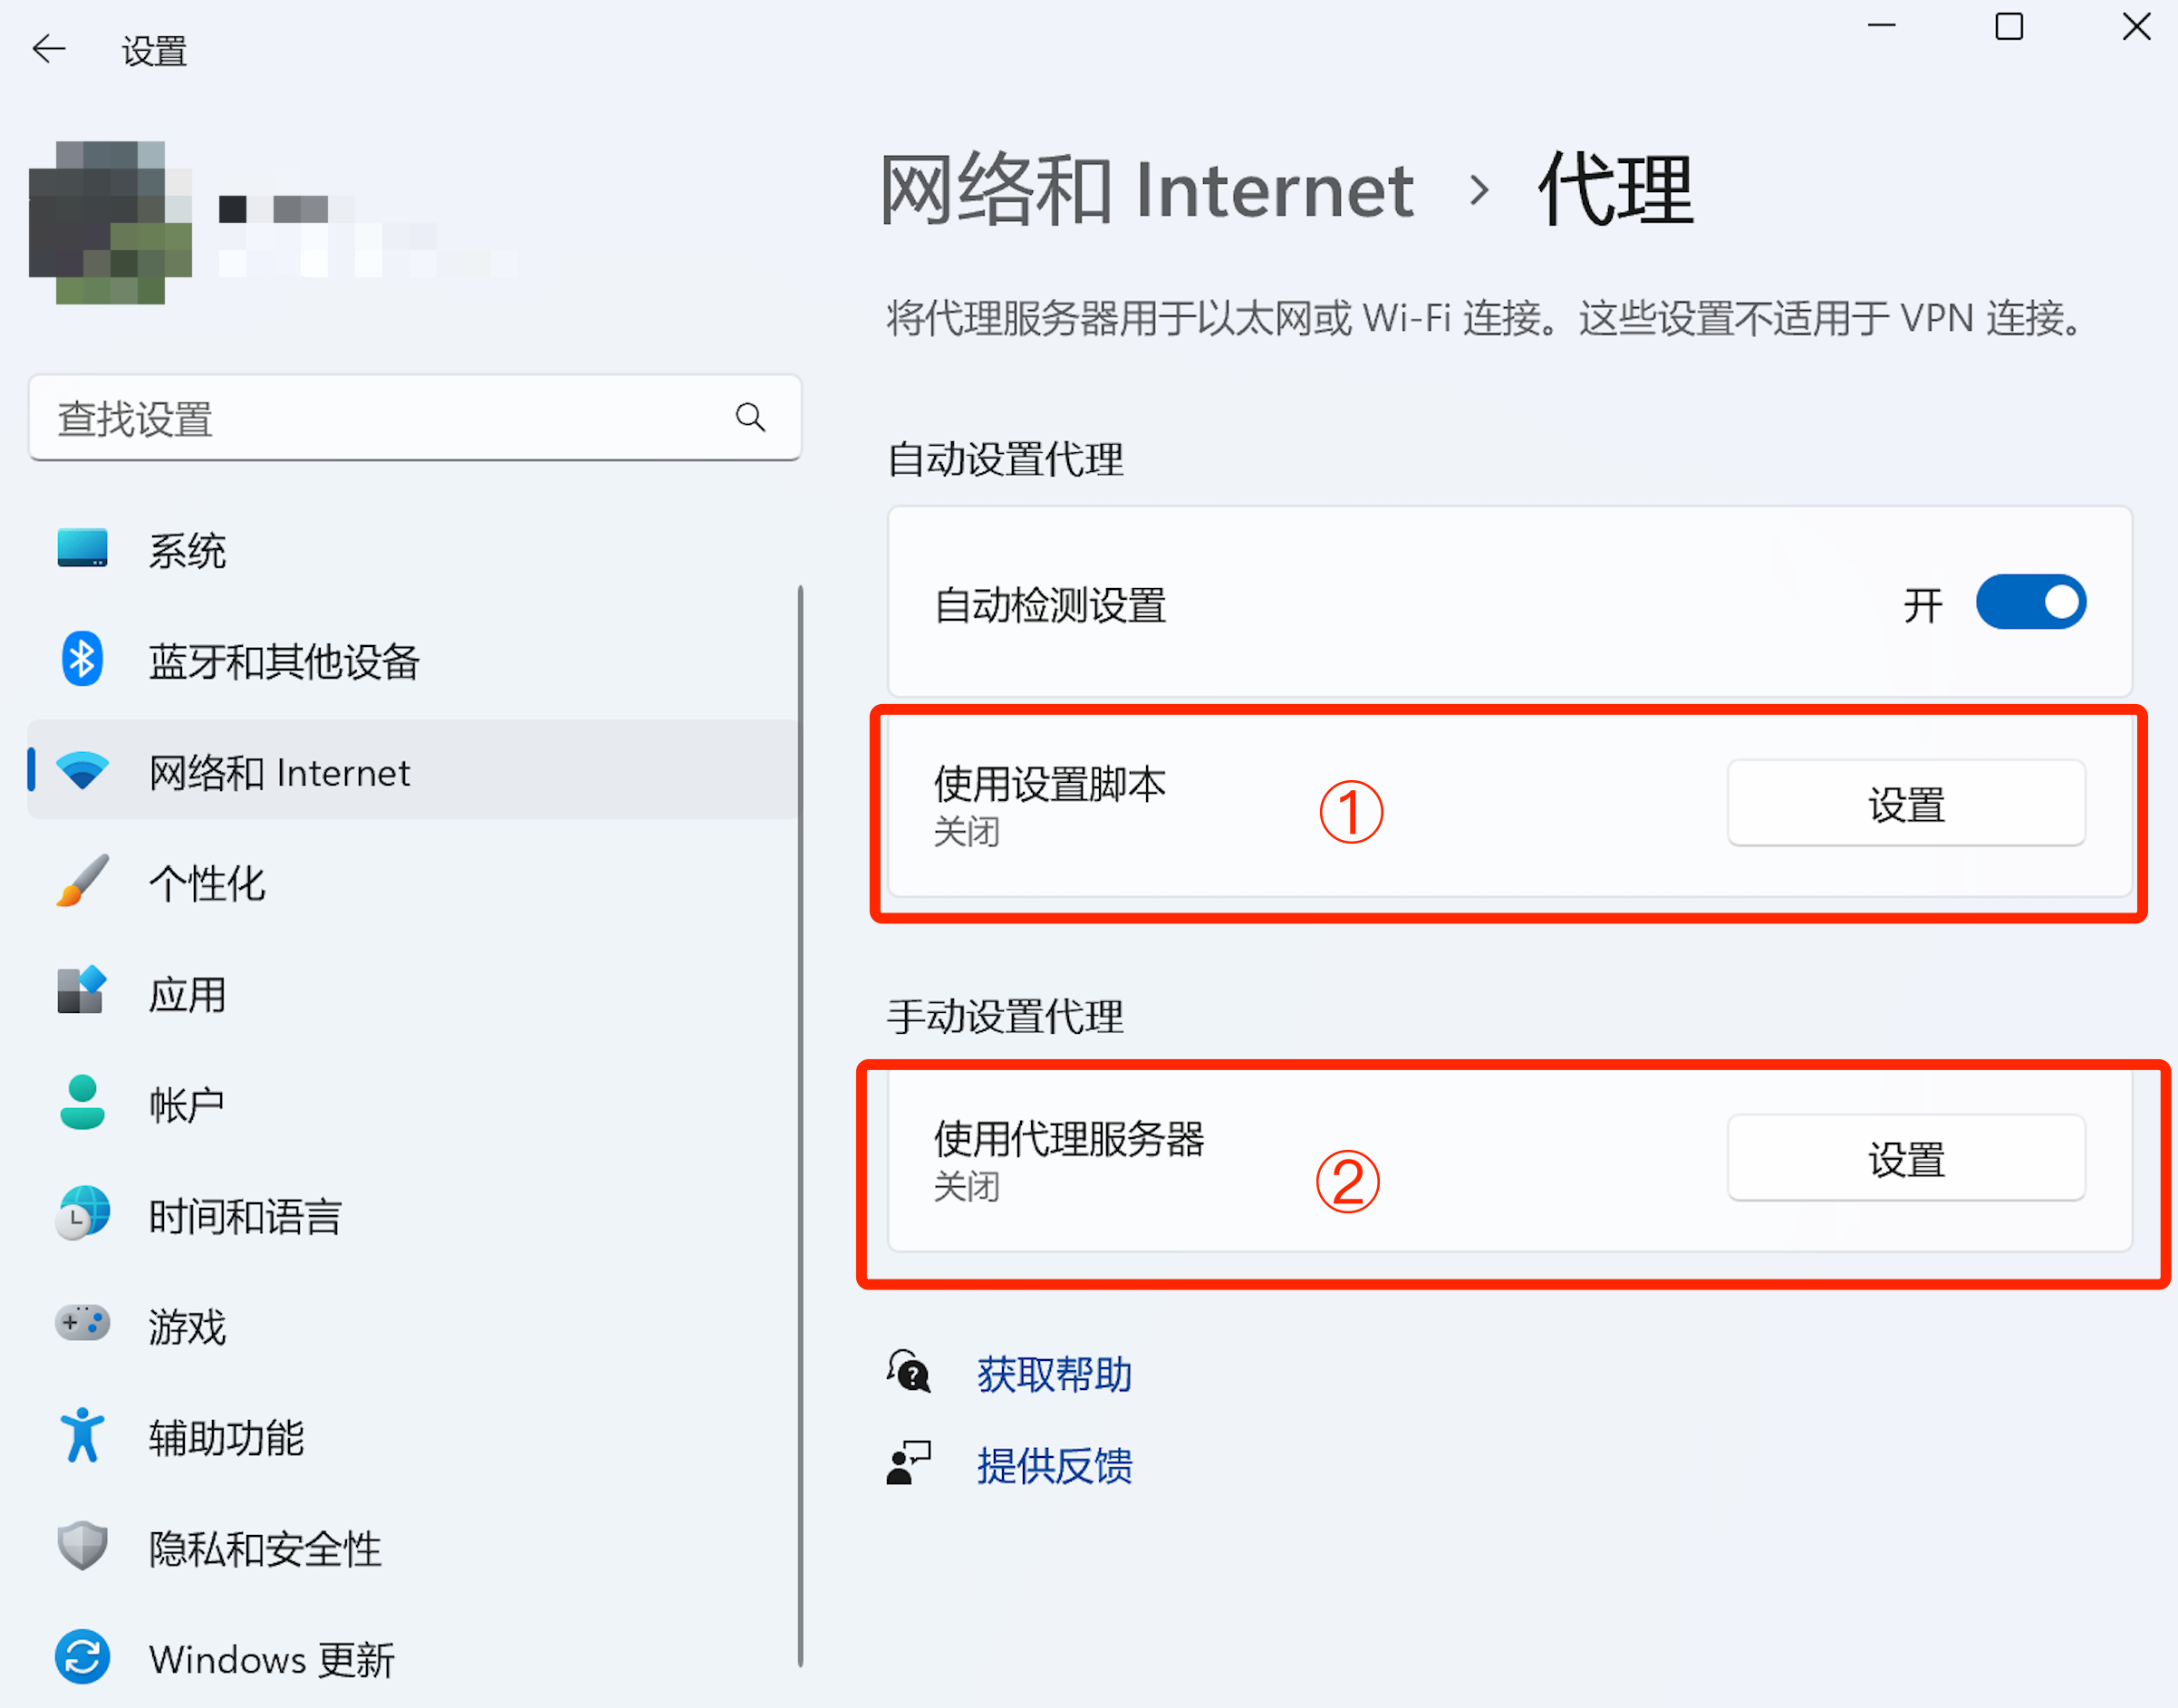This screenshot has width=2178, height=1708.
Task: Click the Windows 更新 sync icon
Action: [x=82, y=1657]
